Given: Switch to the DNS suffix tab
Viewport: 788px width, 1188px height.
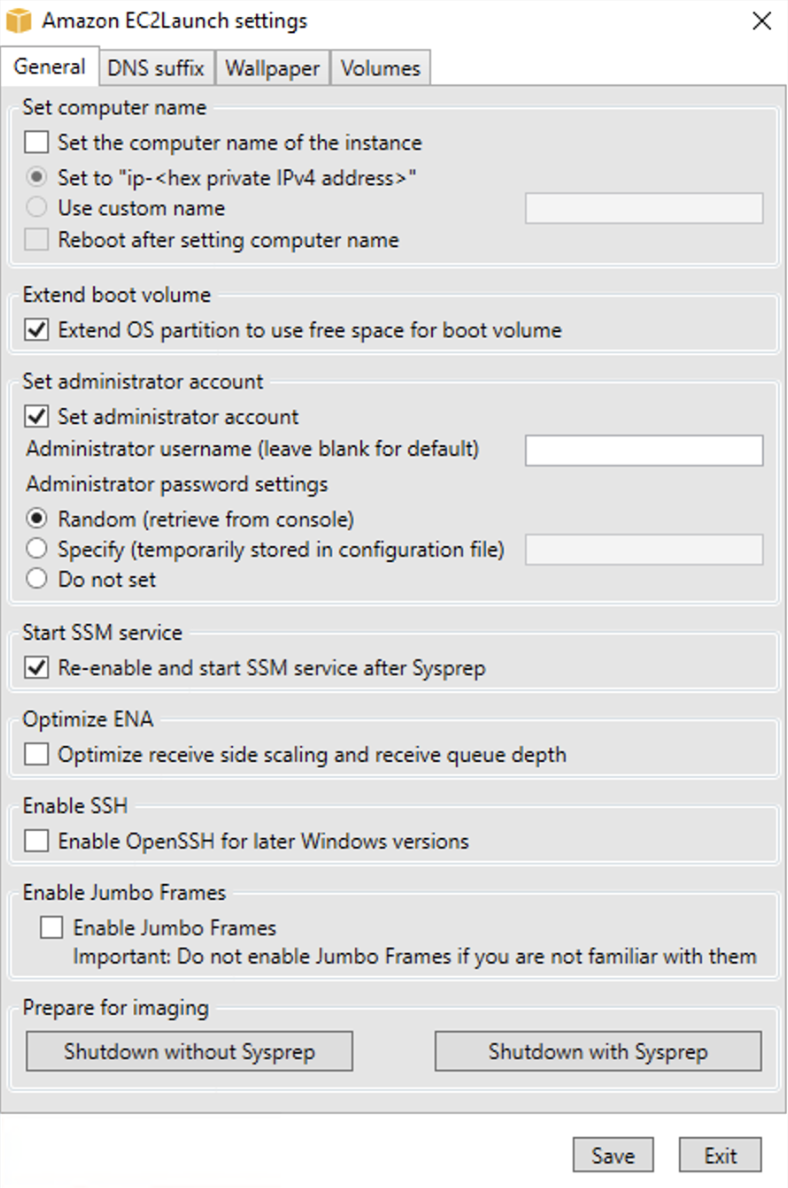Looking at the screenshot, I should (x=156, y=67).
